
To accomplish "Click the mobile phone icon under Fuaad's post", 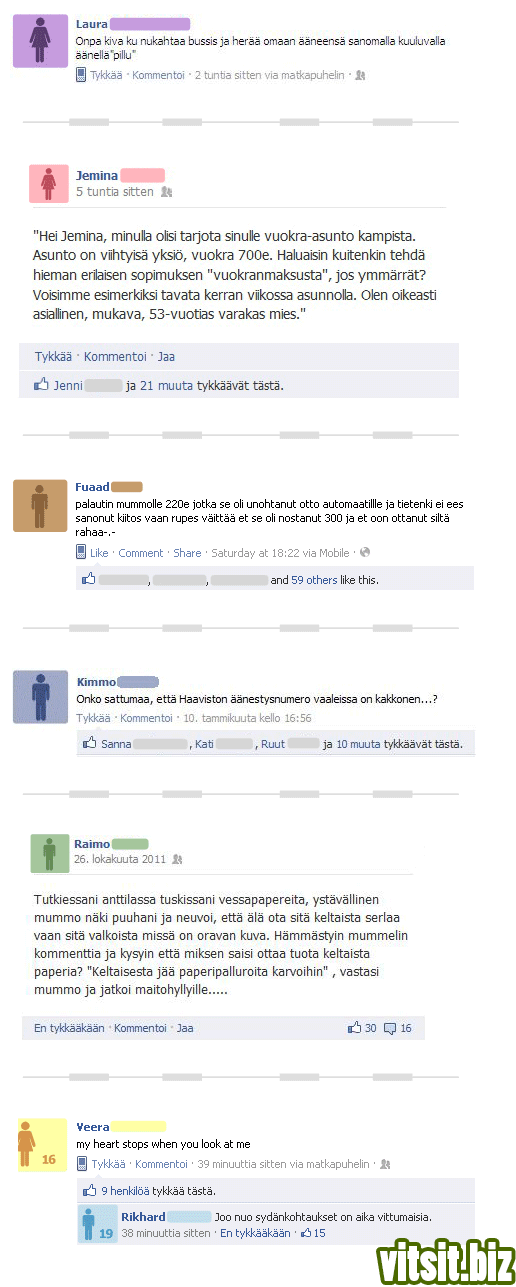I will 82,552.
